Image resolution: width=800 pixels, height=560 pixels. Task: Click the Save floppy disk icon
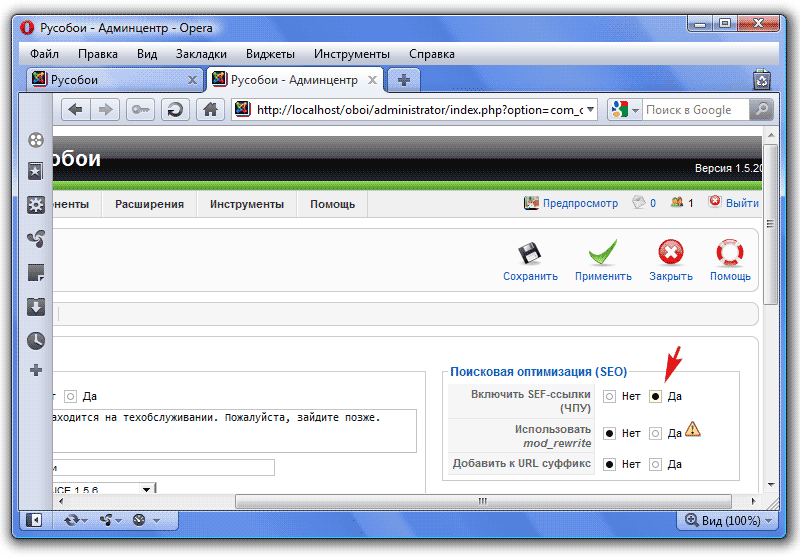click(x=529, y=254)
